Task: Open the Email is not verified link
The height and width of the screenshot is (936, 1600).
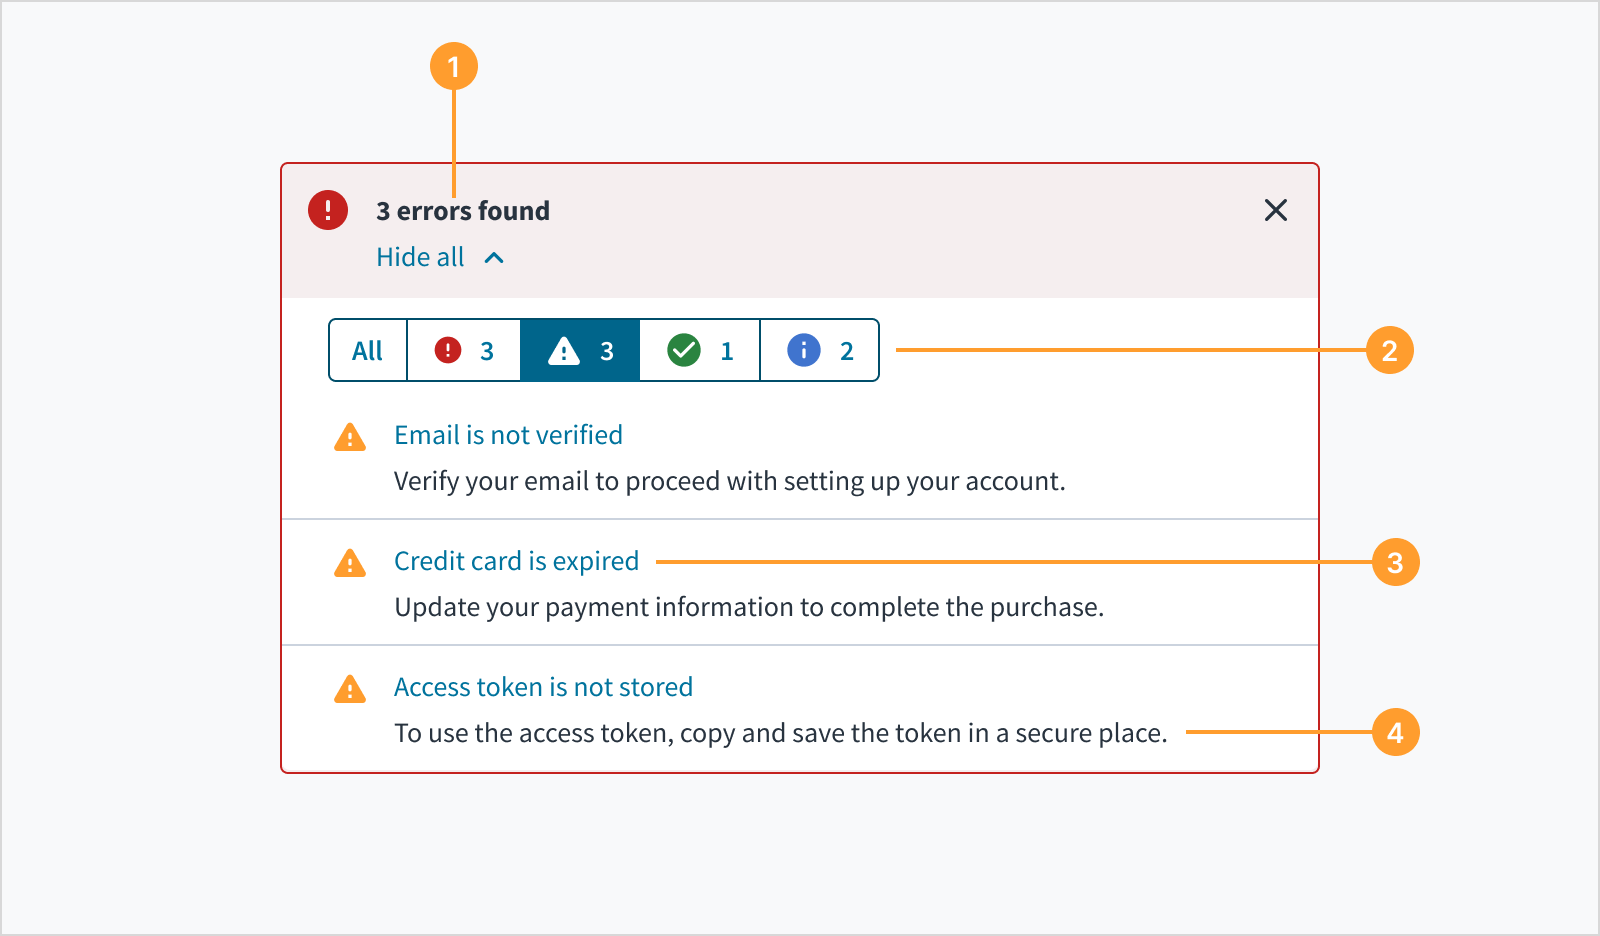Action: pos(508,435)
